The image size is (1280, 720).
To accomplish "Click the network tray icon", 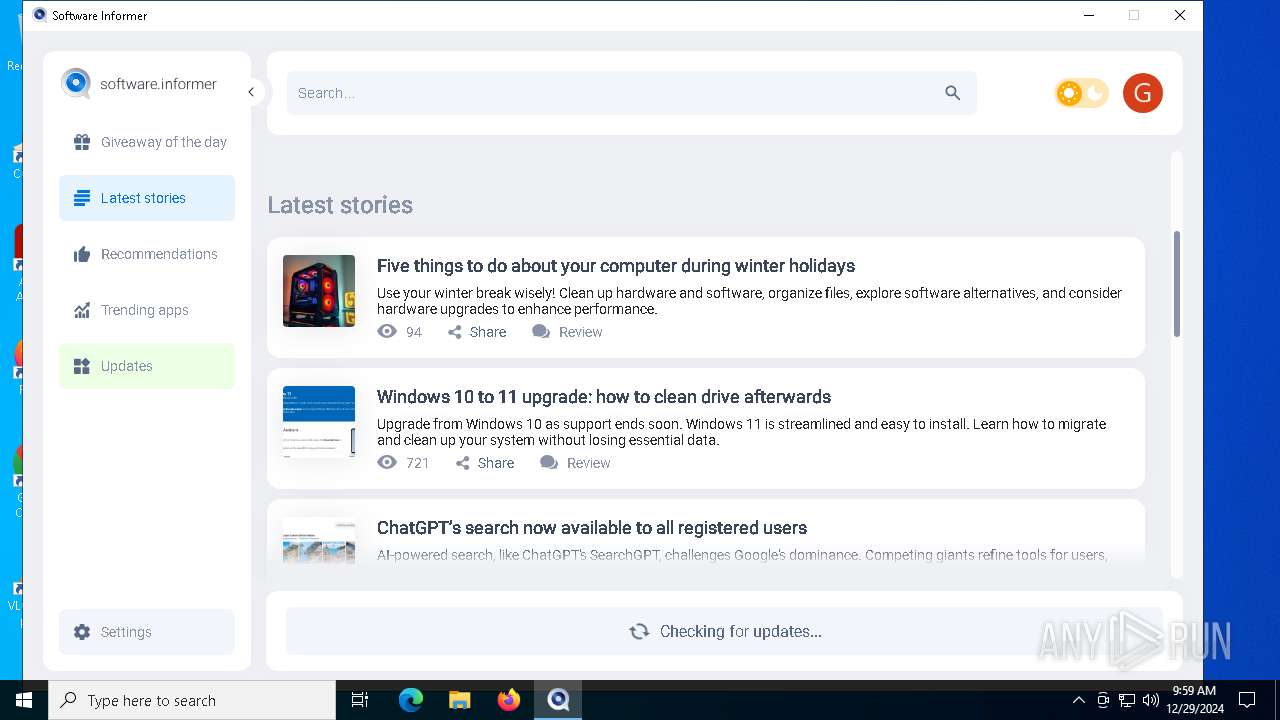I will pyautogui.click(x=1127, y=700).
